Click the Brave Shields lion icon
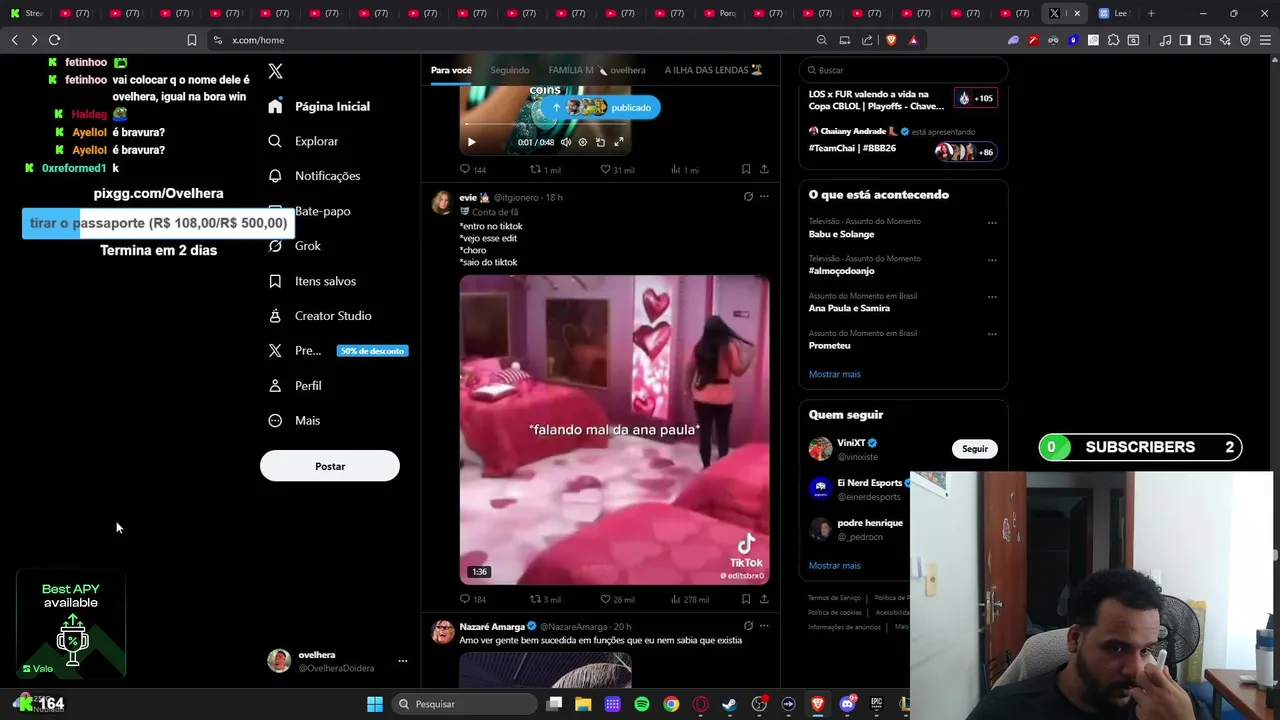 (x=891, y=40)
